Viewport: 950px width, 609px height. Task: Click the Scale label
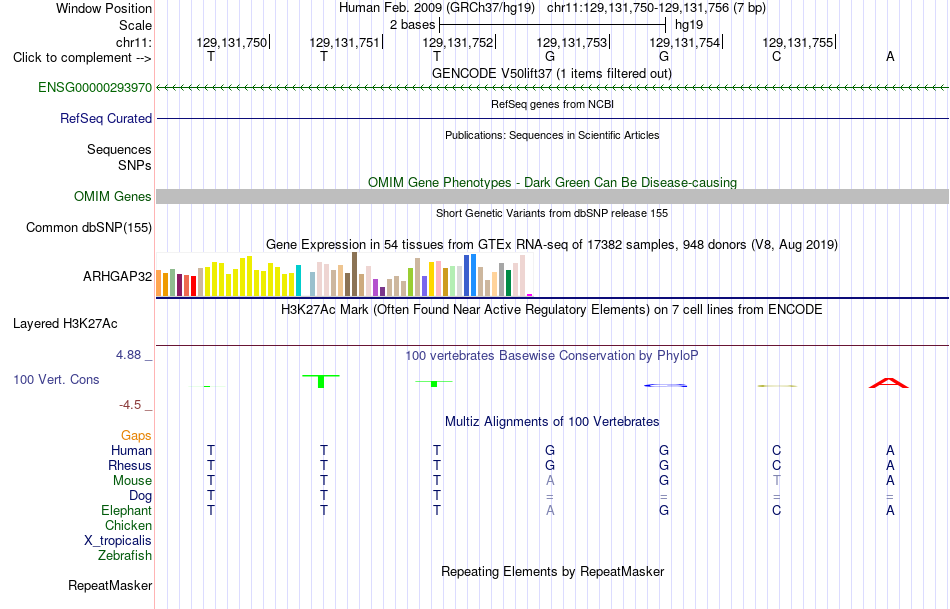(x=135, y=25)
